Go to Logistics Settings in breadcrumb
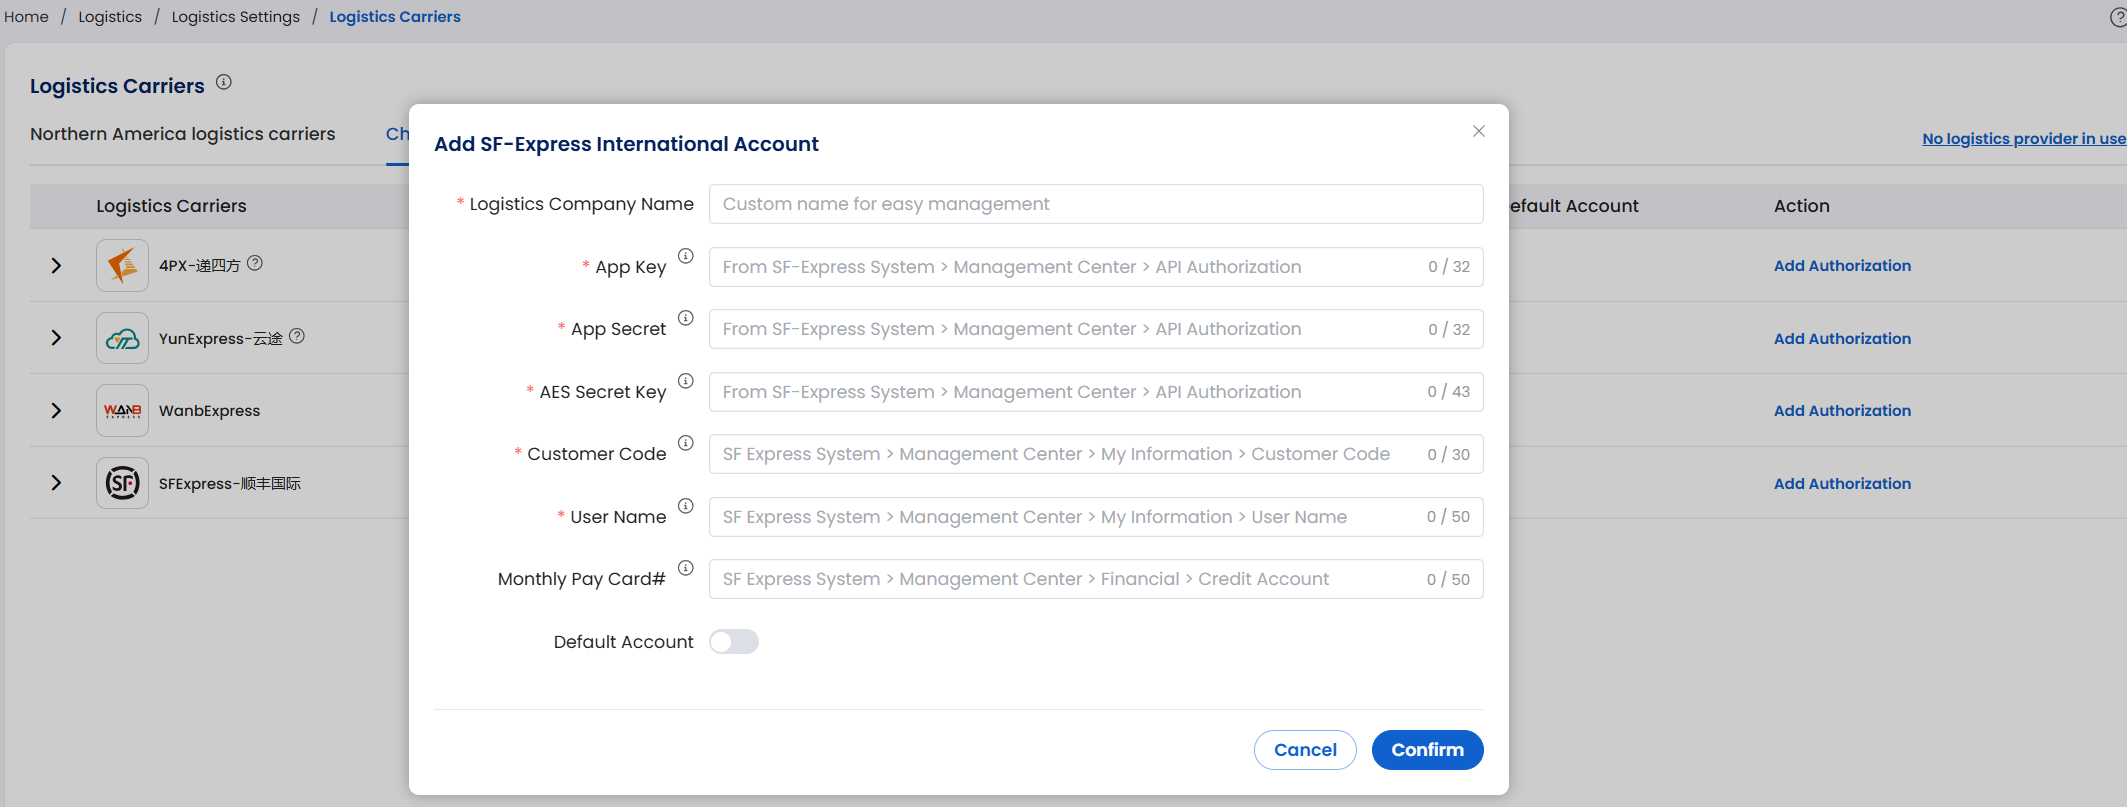Image resolution: width=2127 pixels, height=807 pixels. pos(235,17)
